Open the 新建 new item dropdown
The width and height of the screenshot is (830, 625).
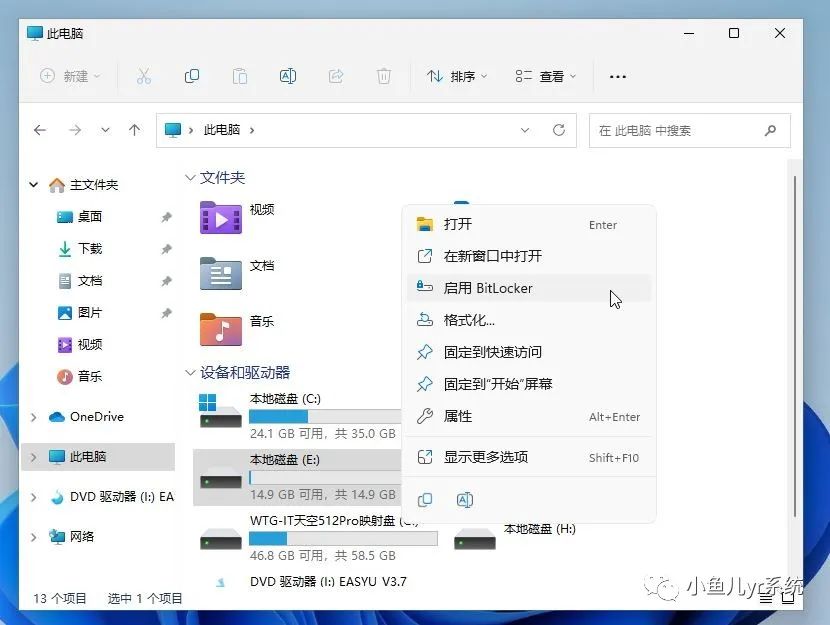click(70, 76)
